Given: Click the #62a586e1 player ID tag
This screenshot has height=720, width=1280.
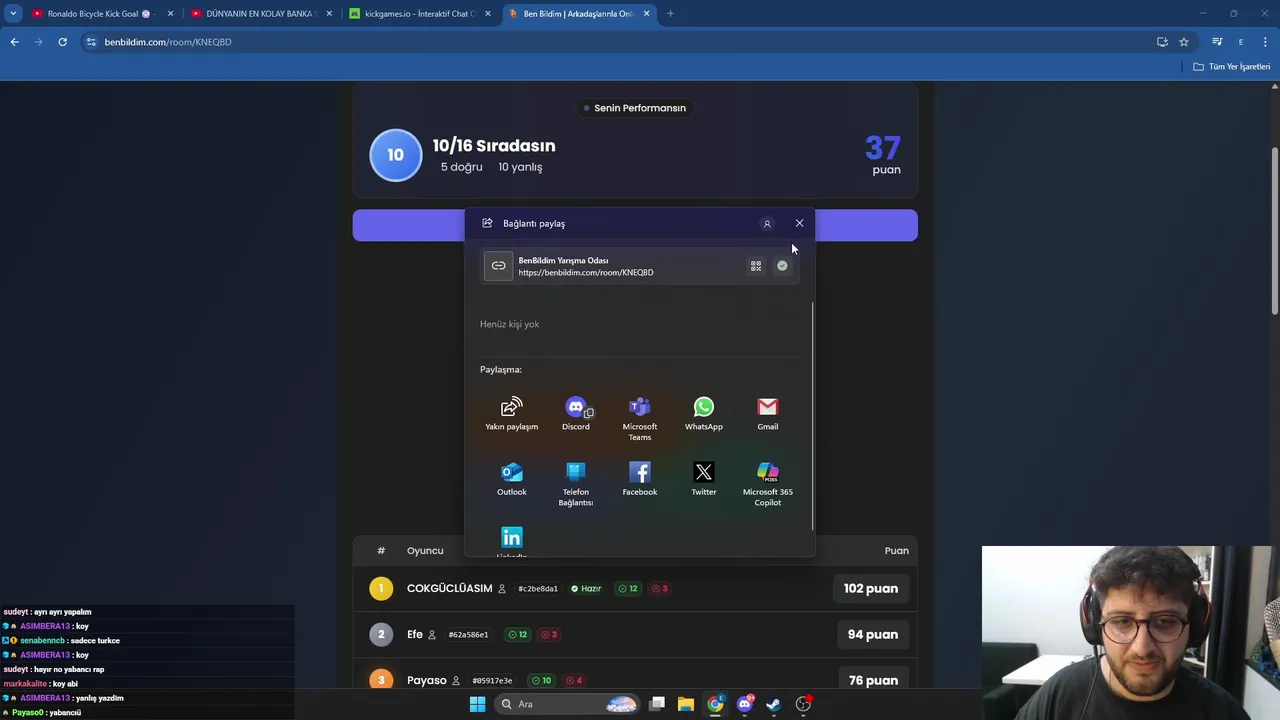Looking at the screenshot, I should click(x=468, y=635).
